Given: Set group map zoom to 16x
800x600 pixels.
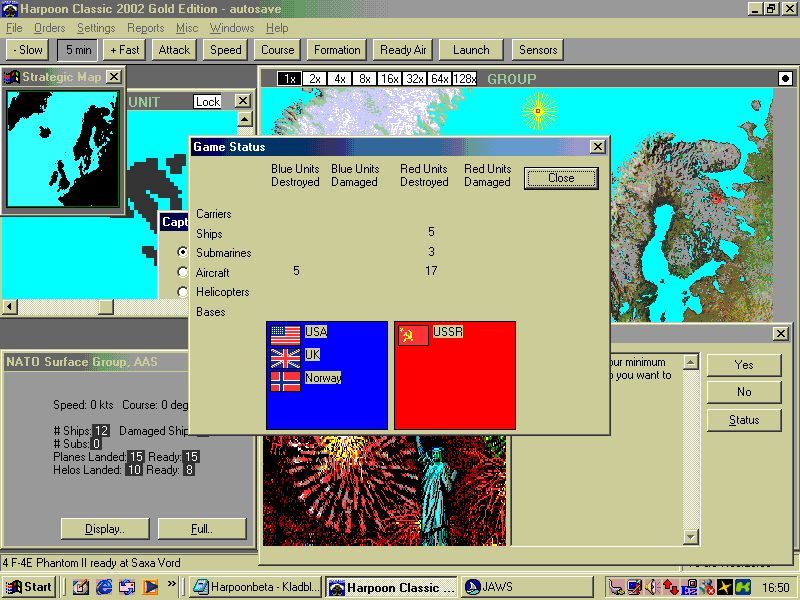Looking at the screenshot, I should pyautogui.click(x=389, y=79).
